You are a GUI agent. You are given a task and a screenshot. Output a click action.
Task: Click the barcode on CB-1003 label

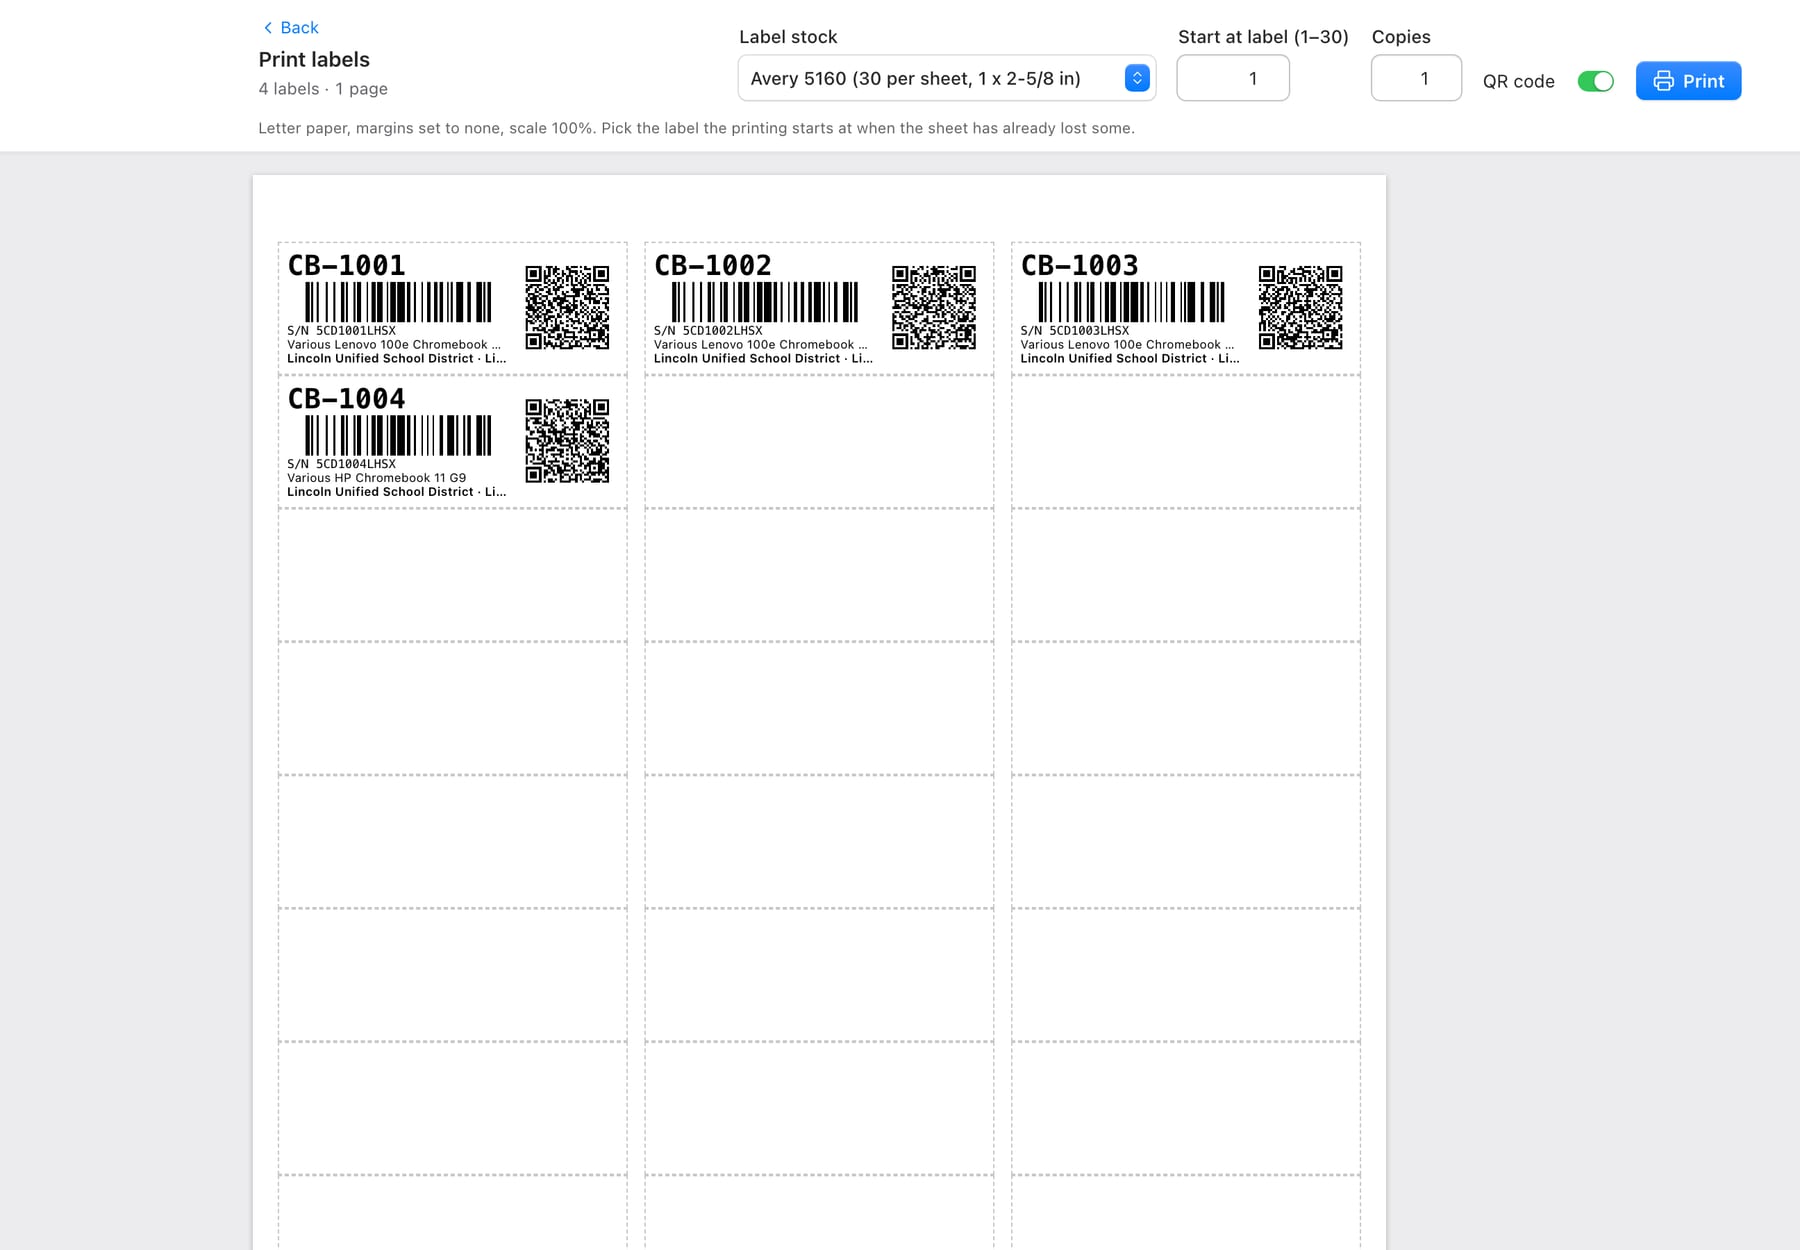click(x=1131, y=302)
